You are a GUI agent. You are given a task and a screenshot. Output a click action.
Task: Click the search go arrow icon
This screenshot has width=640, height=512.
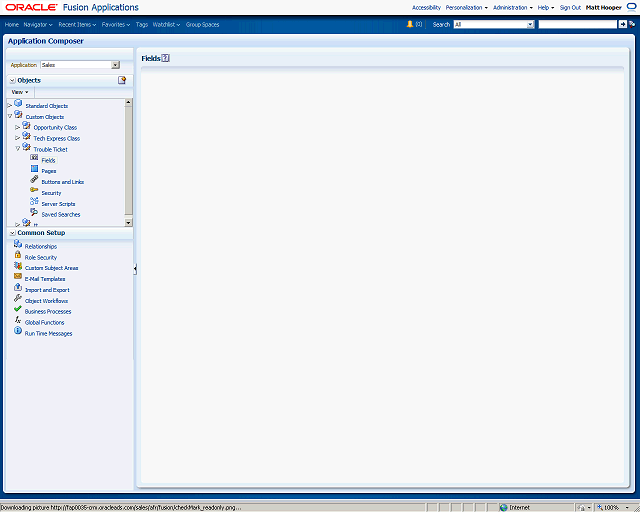click(622, 24)
